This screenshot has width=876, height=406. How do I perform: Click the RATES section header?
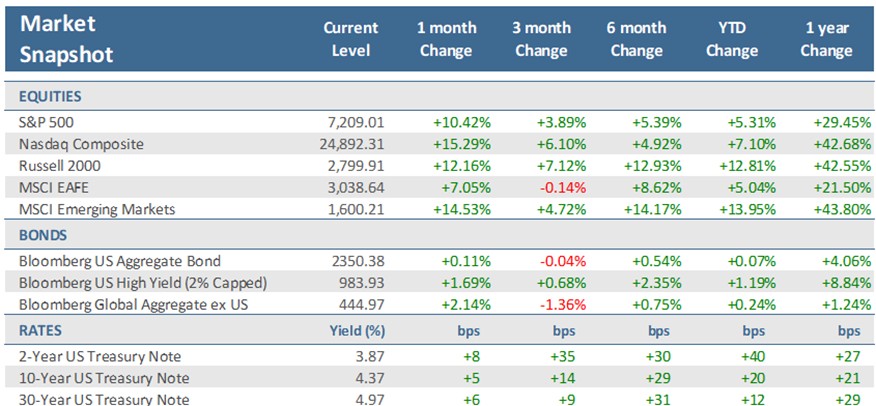pyautogui.click(x=40, y=331)
